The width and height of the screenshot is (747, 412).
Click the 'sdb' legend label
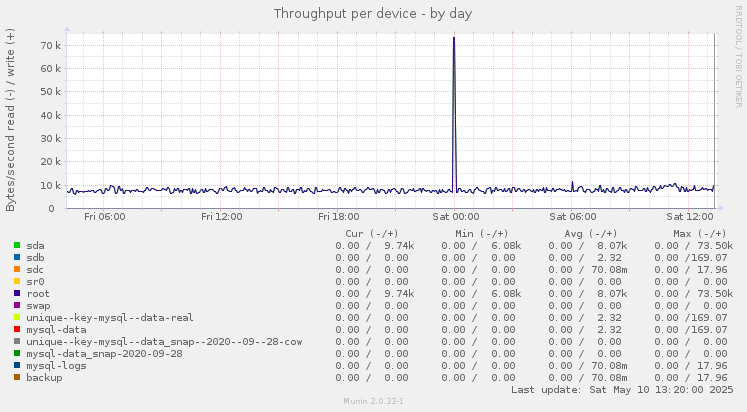point(35,258)
